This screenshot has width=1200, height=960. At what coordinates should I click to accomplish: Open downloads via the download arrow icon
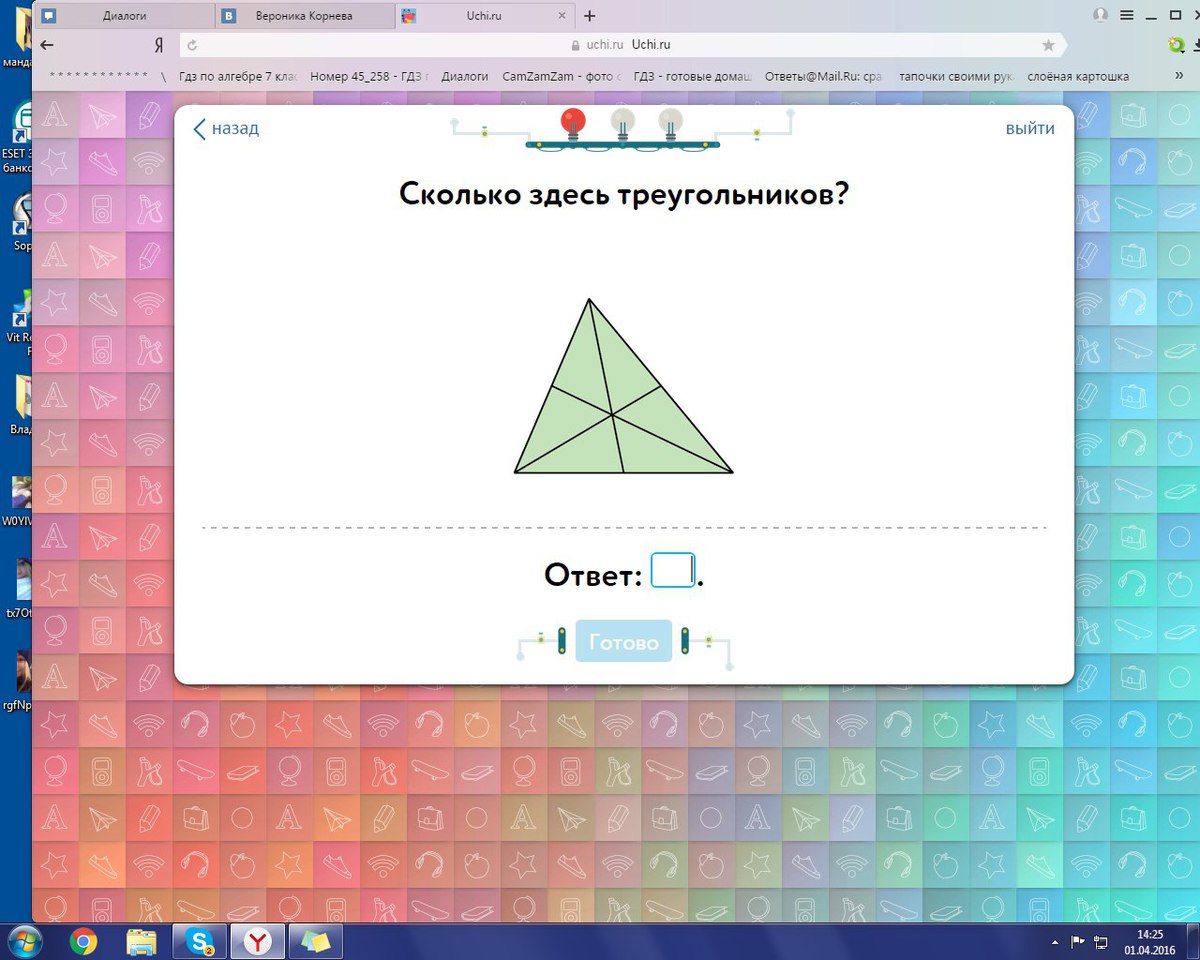click(1195, 45)
